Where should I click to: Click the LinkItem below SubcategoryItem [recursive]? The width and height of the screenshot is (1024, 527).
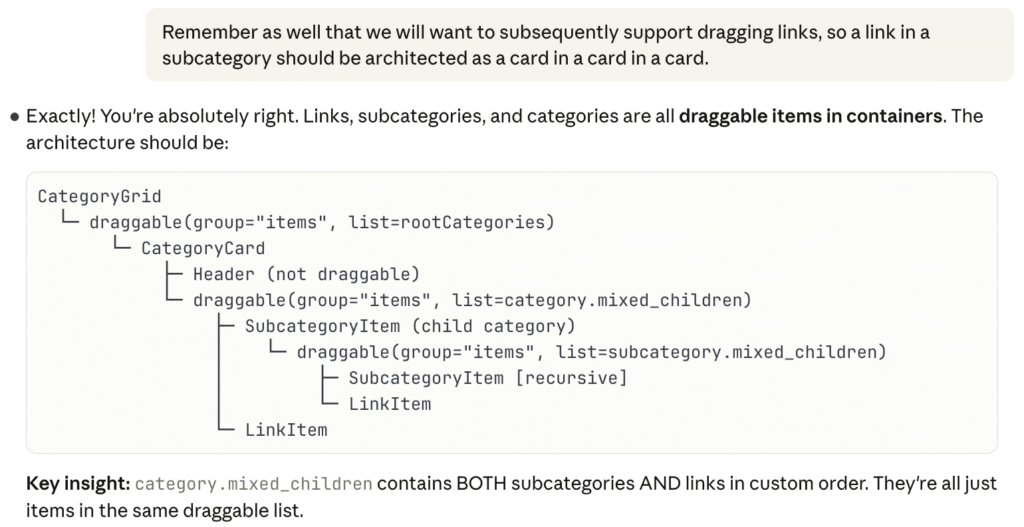[390, 404]
